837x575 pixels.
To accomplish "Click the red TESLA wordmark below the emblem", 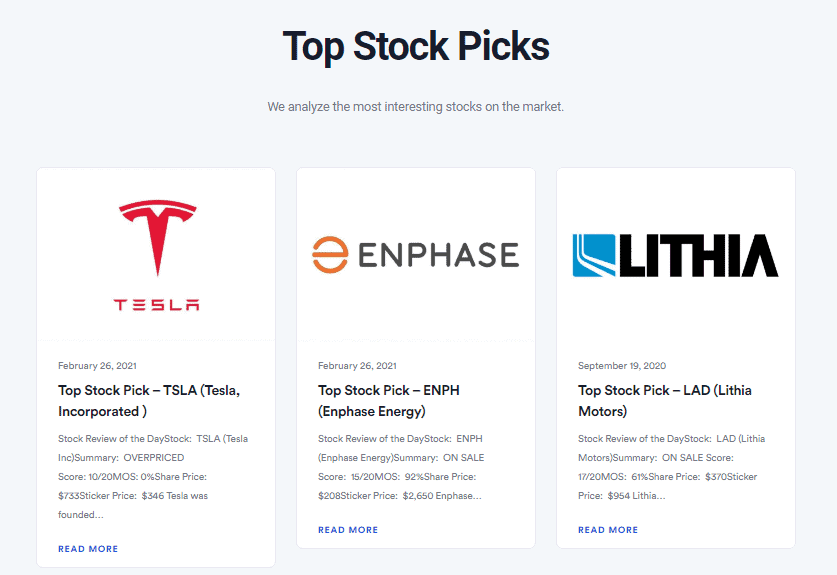I will [x=156, y=304].
